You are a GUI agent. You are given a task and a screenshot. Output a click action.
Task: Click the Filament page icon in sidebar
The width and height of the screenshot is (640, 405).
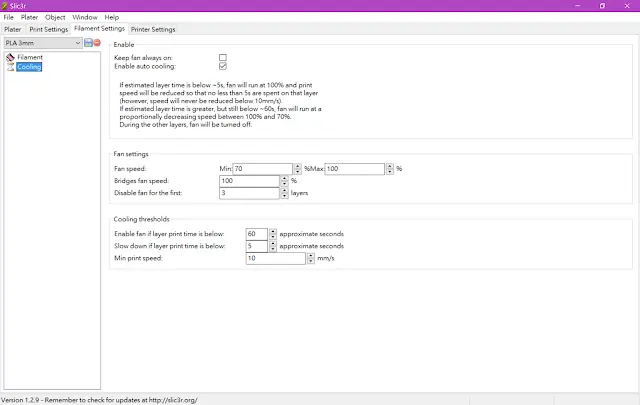click(x=10, y=58)
